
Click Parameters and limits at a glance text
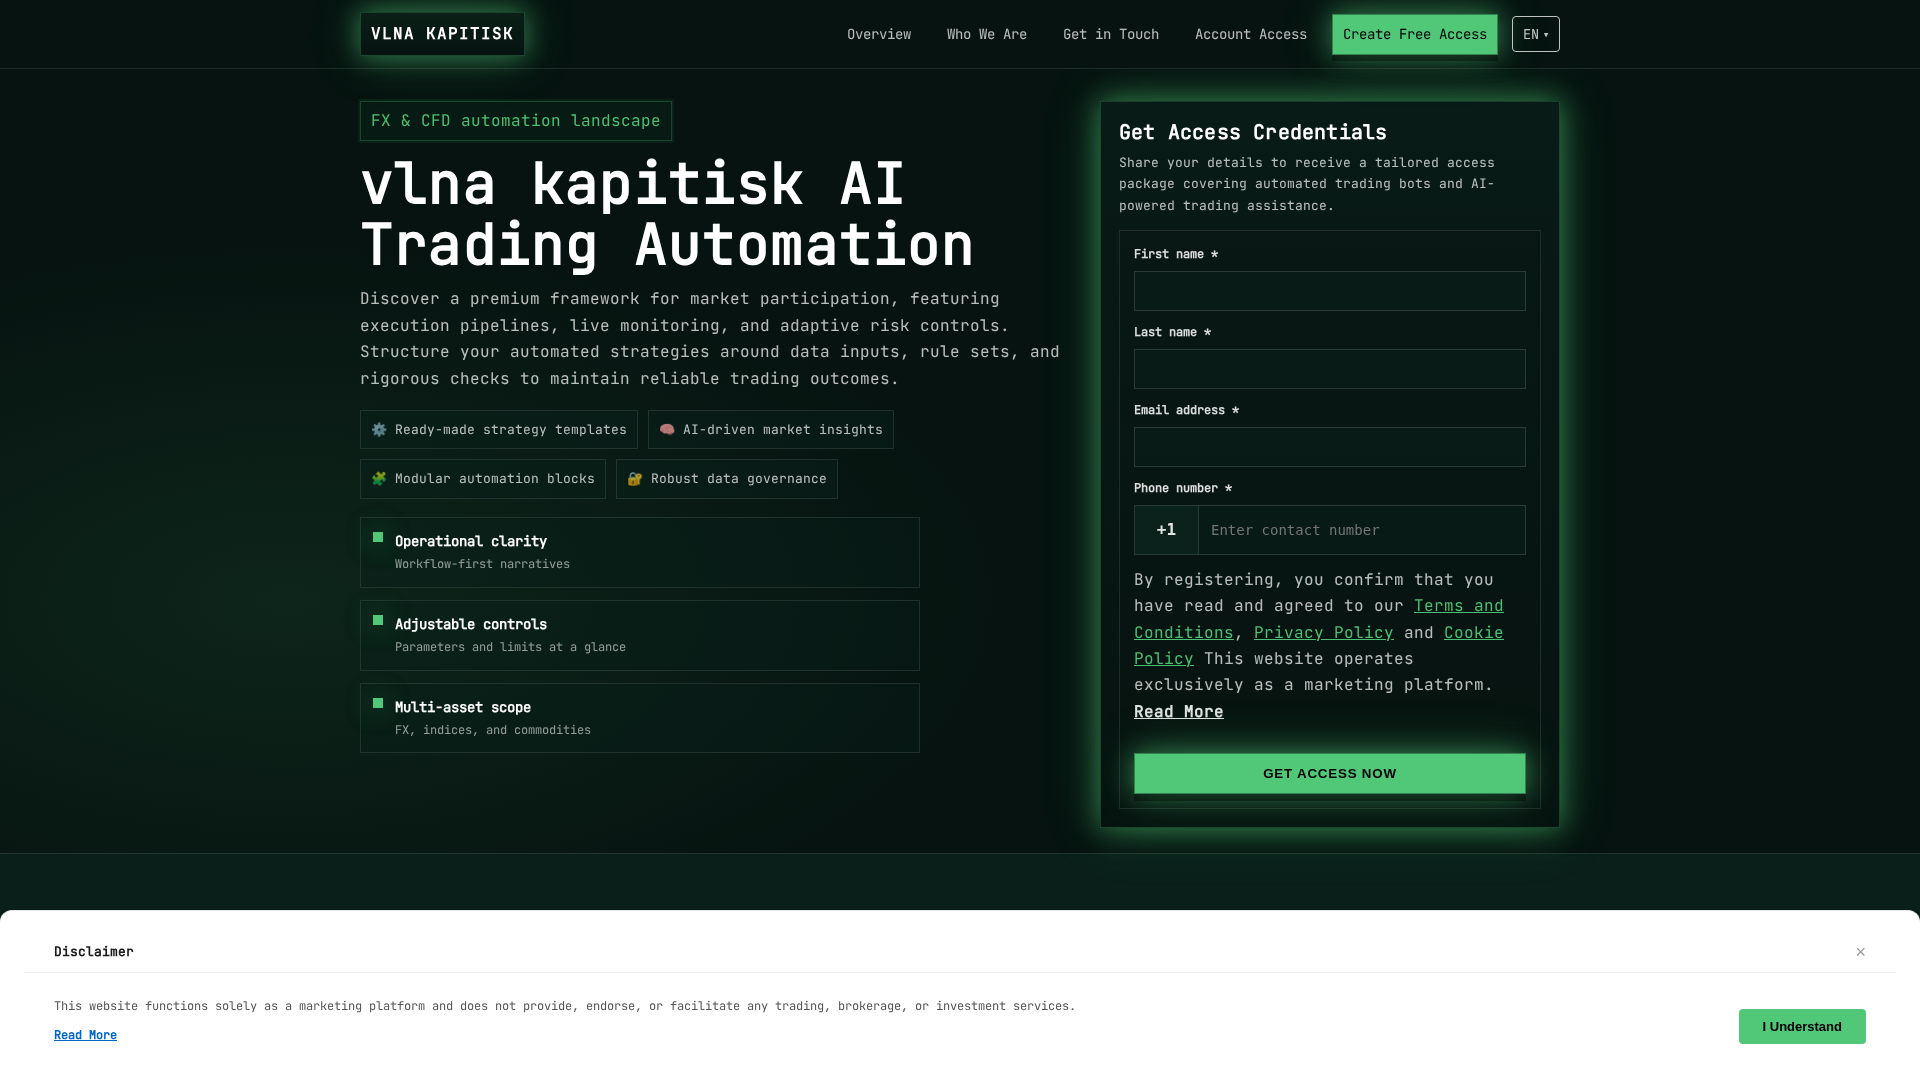click(510, 647)
